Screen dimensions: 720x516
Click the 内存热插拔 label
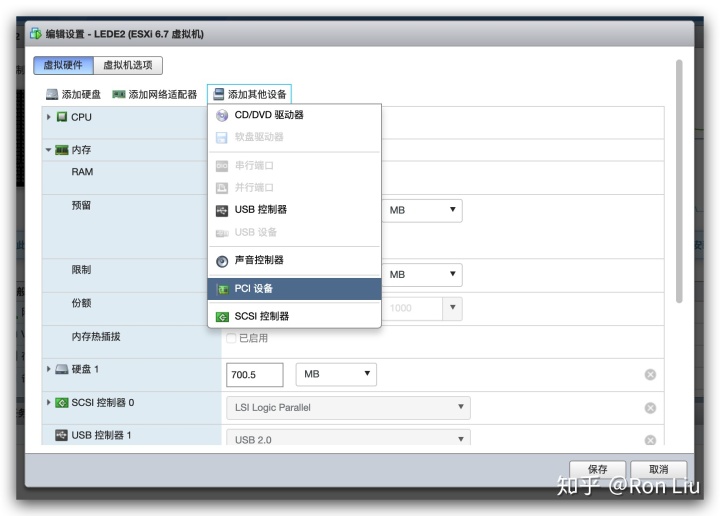pyautogui.click(x=96, y=337)
